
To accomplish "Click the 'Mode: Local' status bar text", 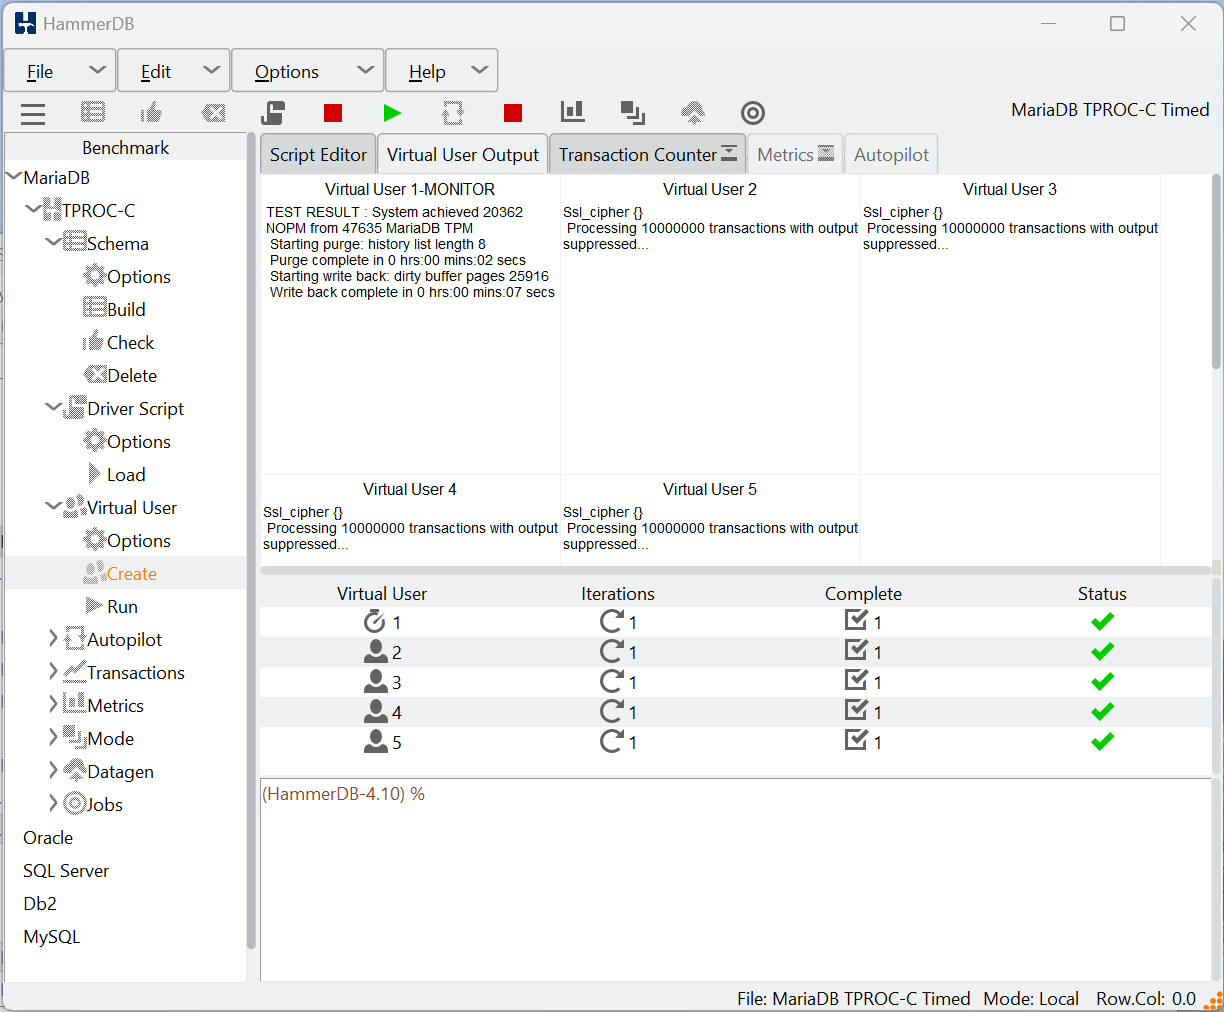I will [x=1031, y=998].
